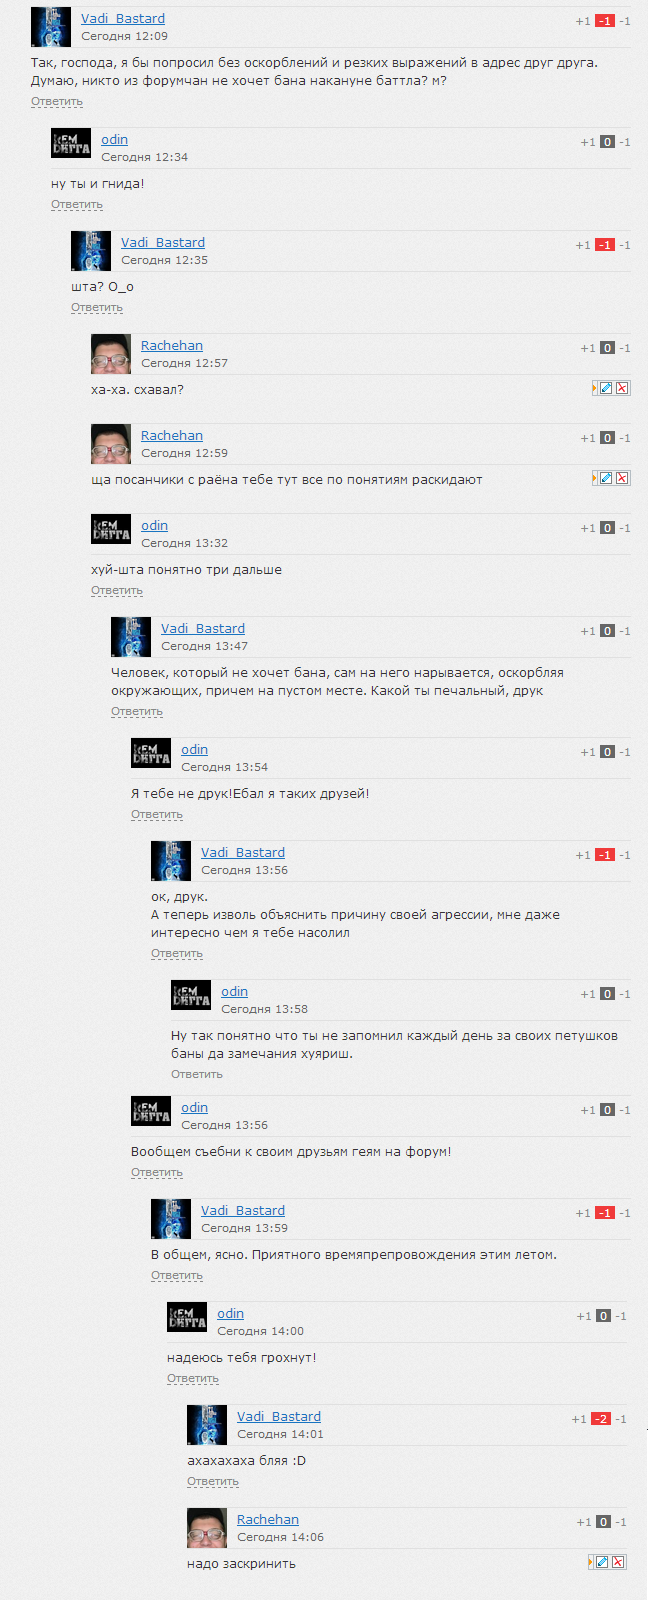The height and width of the screenshot is (1602, 650).
Task: Open odin's avatar on the 12:34 comment
Action: coord(71,143)
